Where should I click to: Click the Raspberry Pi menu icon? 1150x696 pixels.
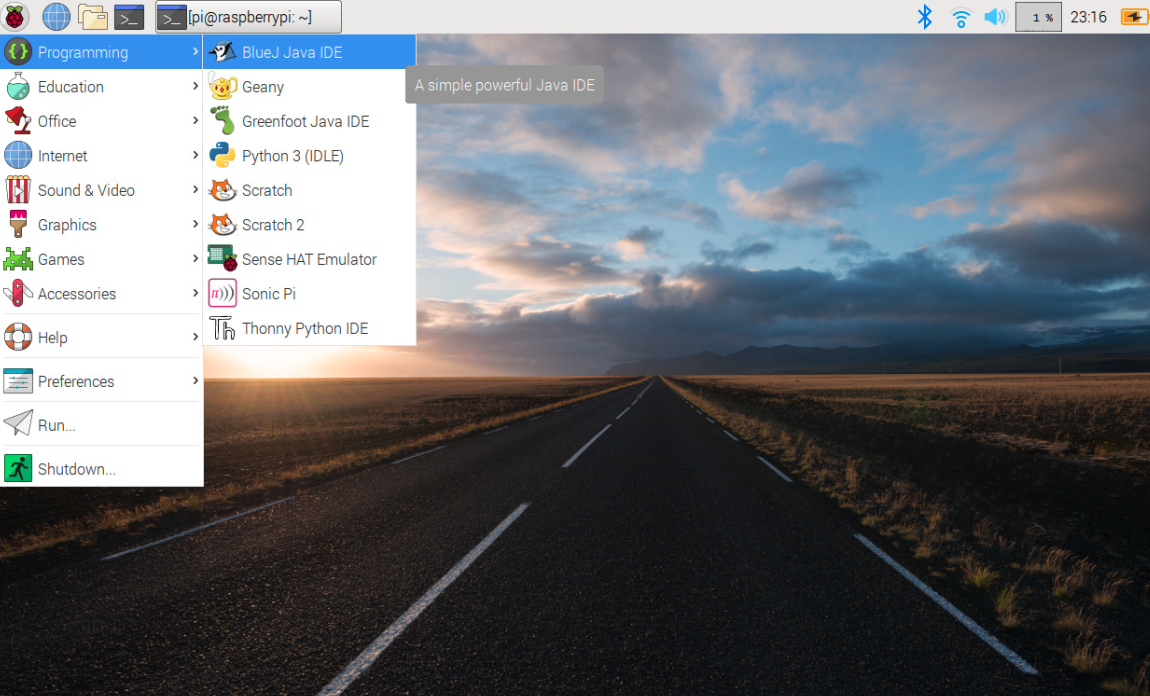point(15,16)
